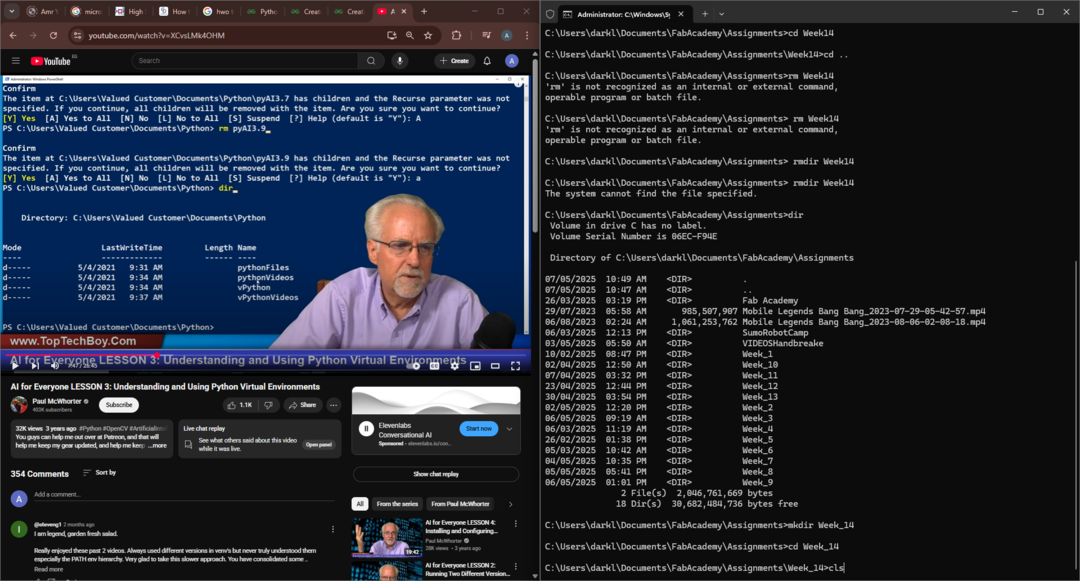Open YouTube account avatar menu

click(x=512, y=61)
